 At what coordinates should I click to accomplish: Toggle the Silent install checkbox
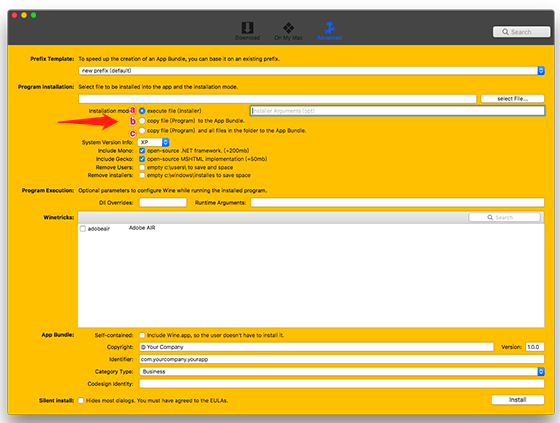(81, 400)
